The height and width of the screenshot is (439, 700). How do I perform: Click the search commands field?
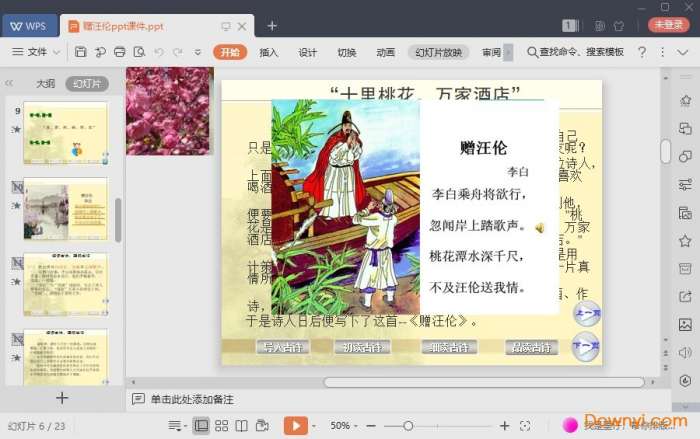point(576,52)
